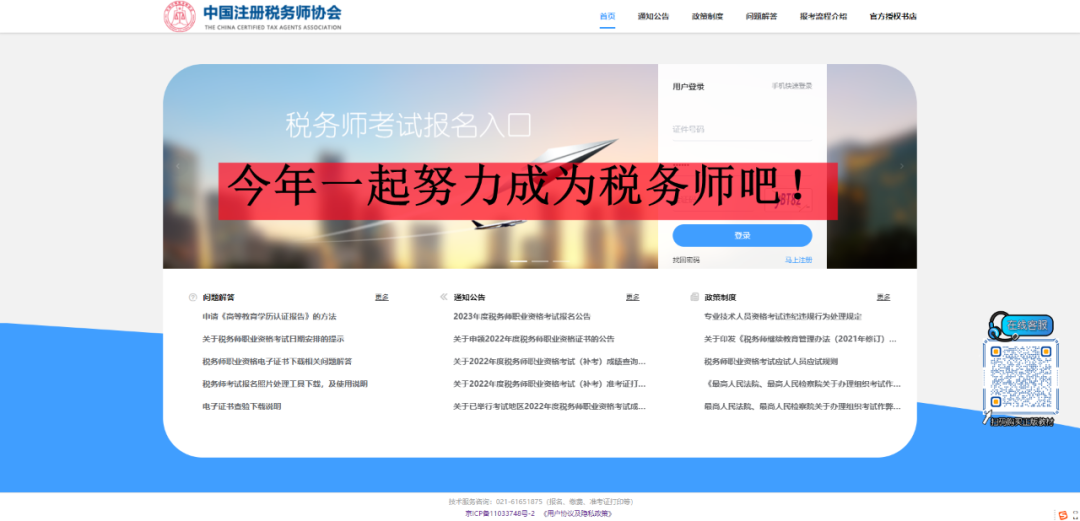Click the 通知公告 section heading
Image resolution: width=1080 pixels, height=521 pixels.
click(469, 297)
